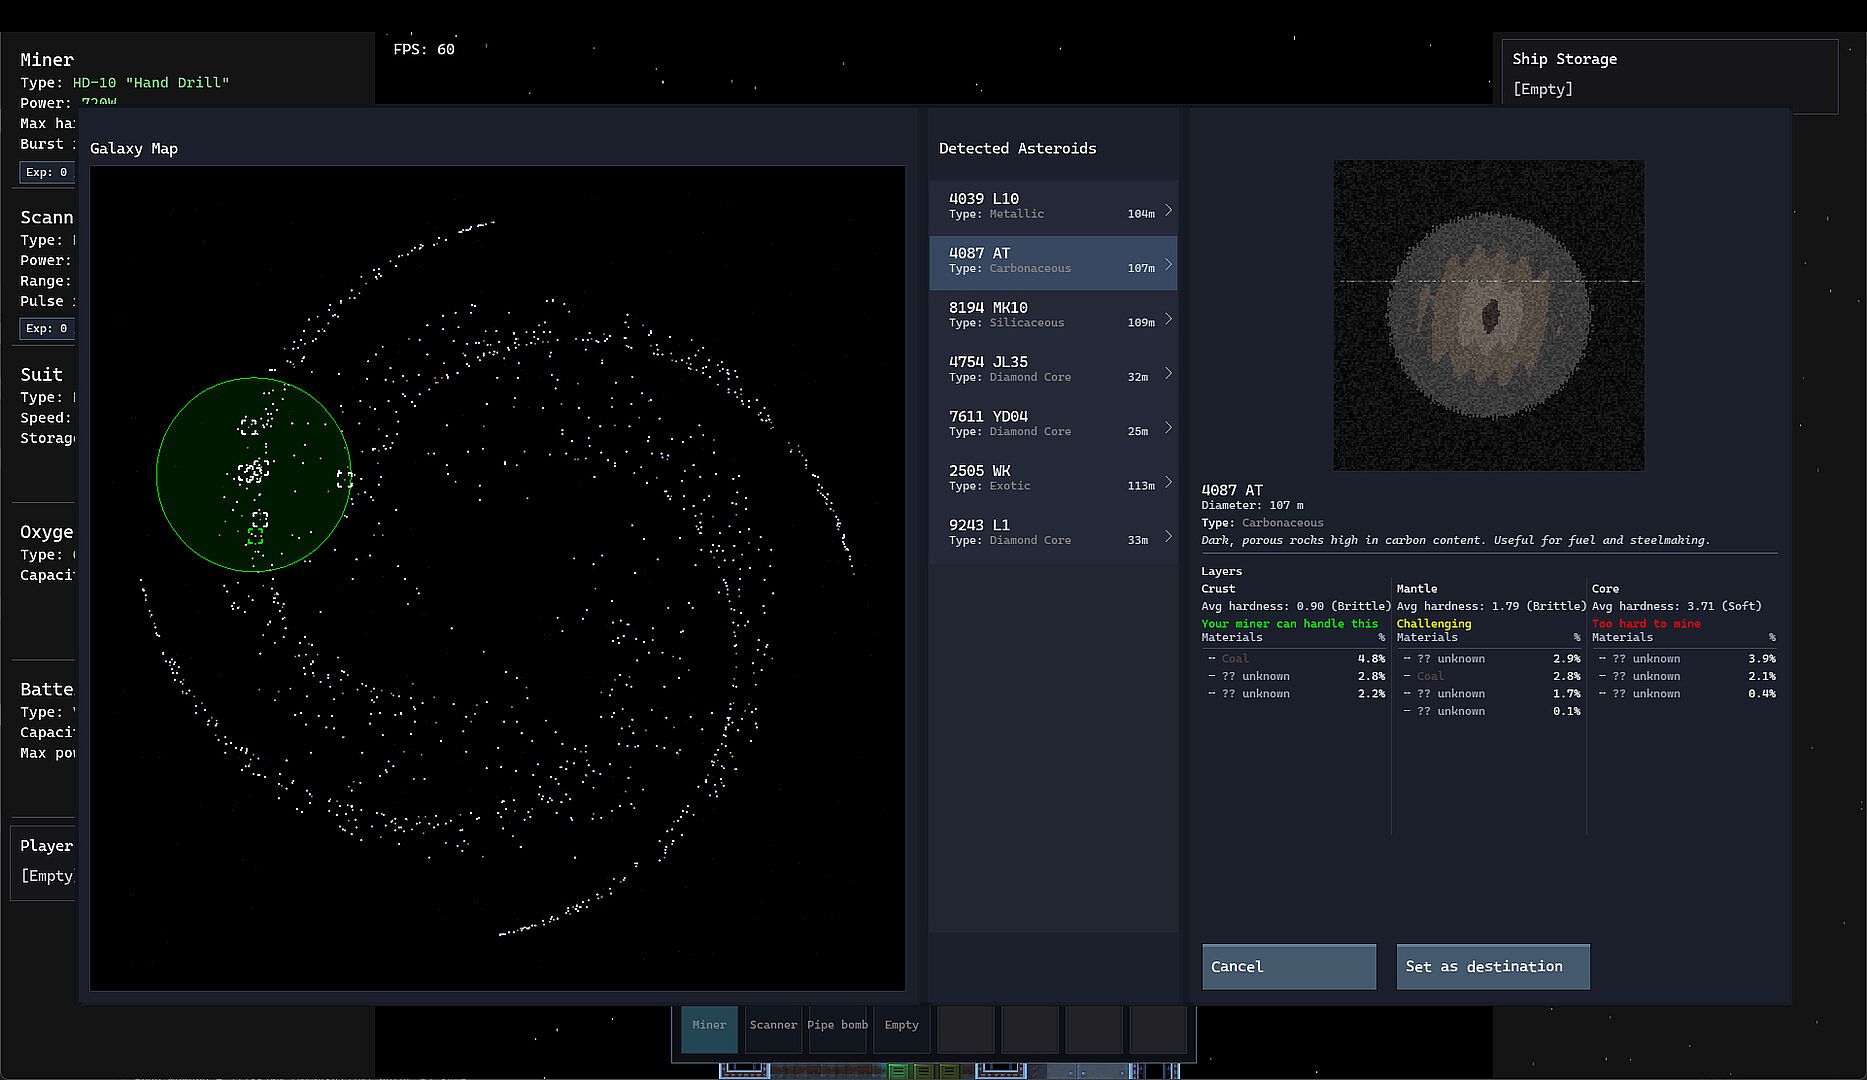Click Set as destination button
Screen dimensions: 1867x1080
pyautogui.click(x=1492, y=967)
